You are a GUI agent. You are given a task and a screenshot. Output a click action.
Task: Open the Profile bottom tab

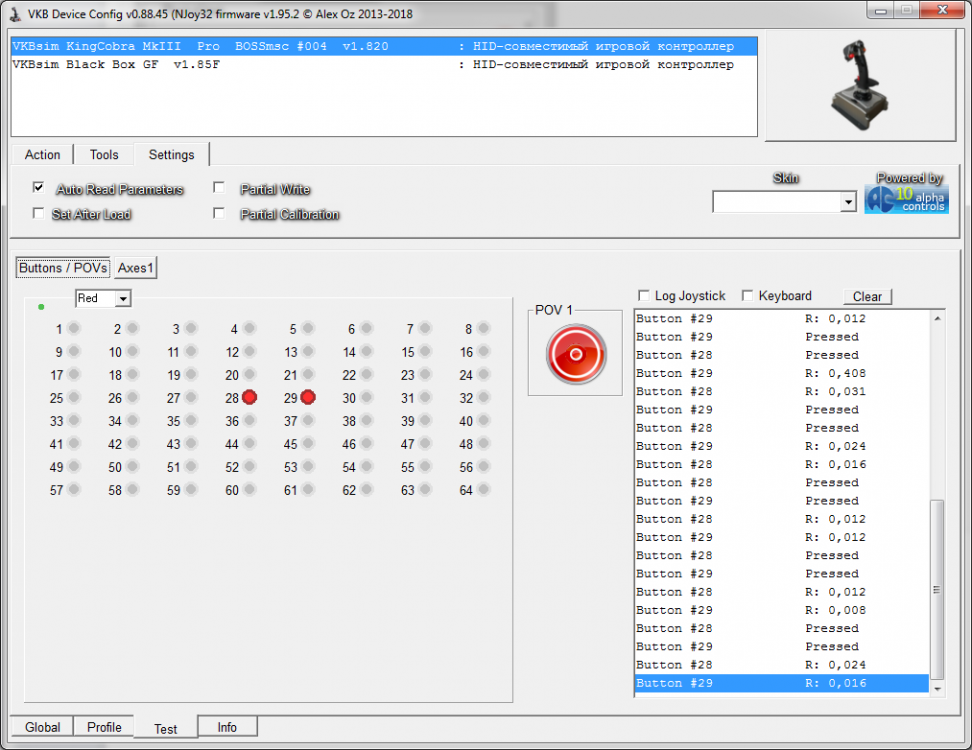coord(104,727)
